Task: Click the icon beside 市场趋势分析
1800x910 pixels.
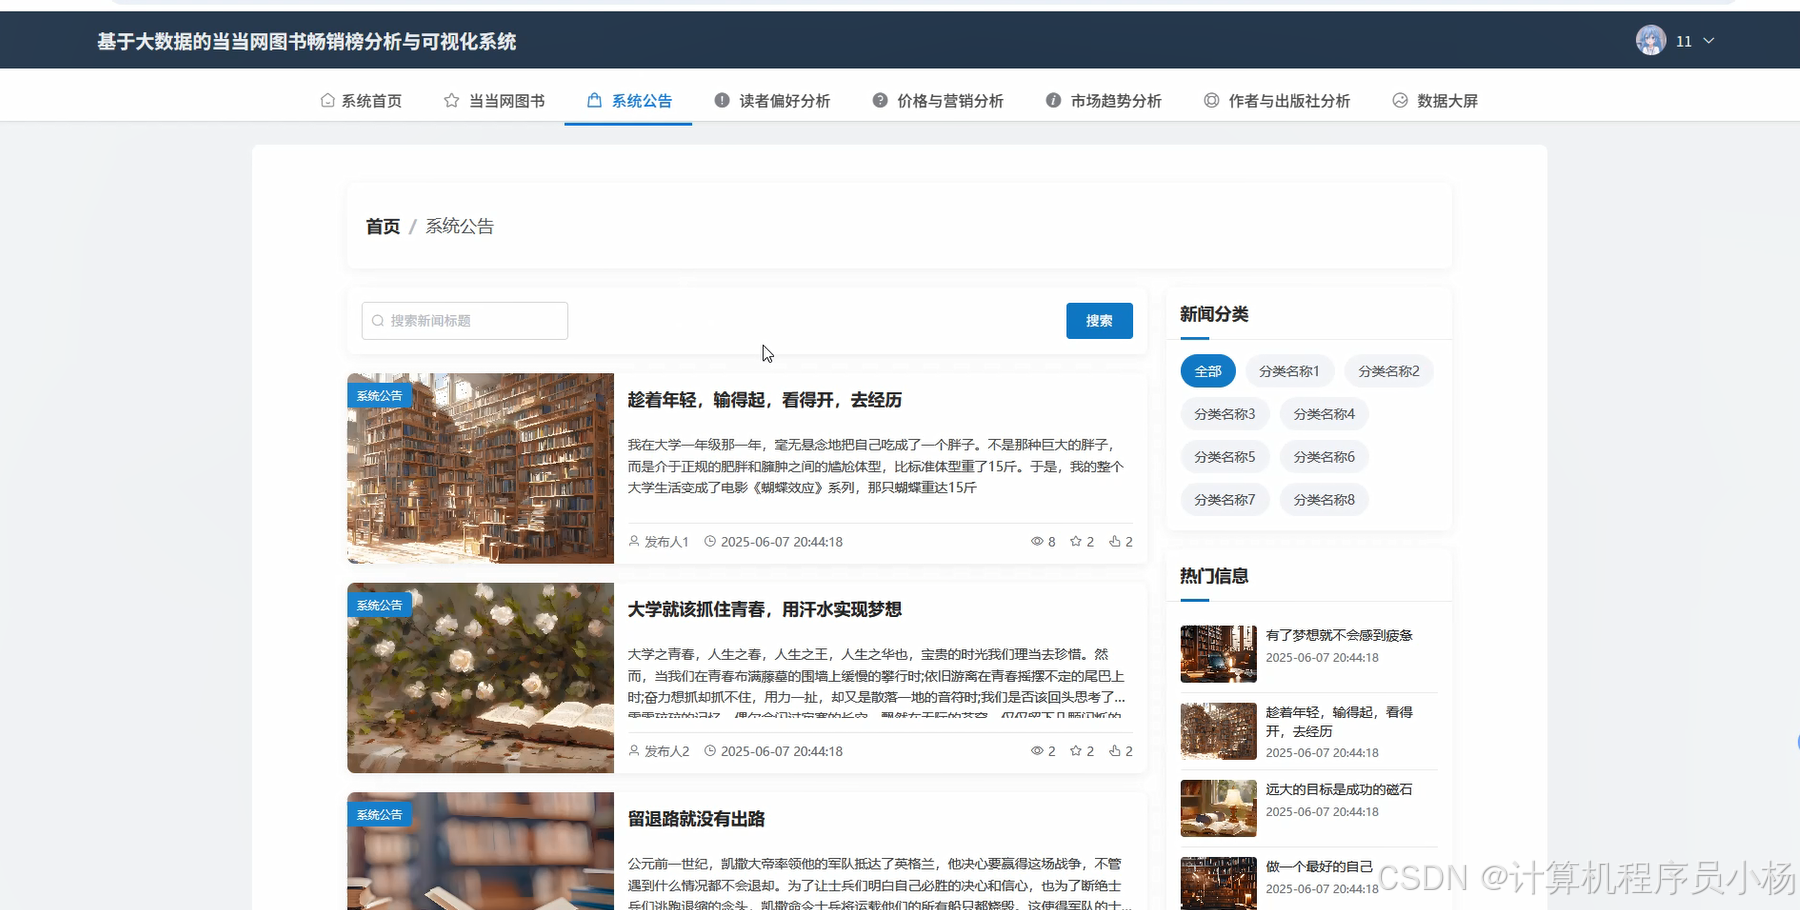Action: click(1053, 100)
